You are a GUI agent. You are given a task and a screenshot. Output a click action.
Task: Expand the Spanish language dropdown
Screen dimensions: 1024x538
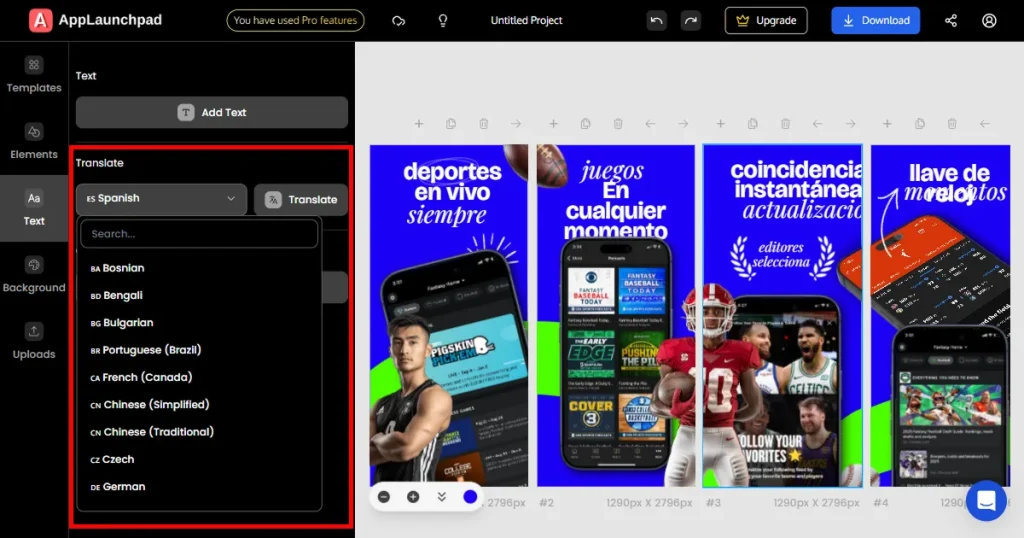[161, 199]
